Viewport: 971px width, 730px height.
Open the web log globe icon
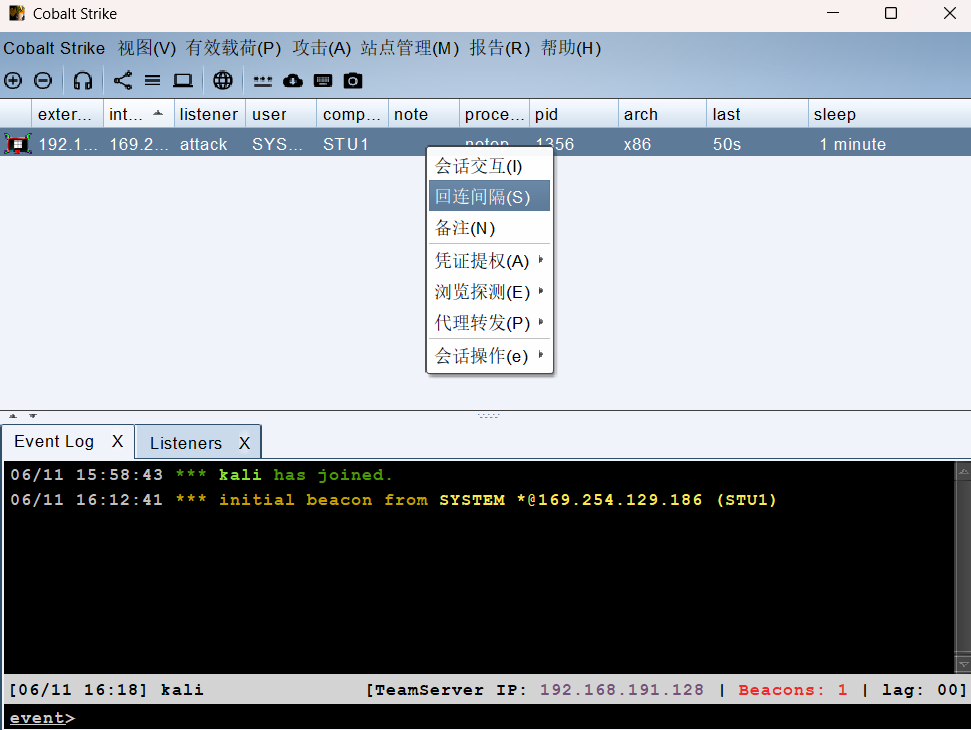pyautogui.click(x=223, y=80)
